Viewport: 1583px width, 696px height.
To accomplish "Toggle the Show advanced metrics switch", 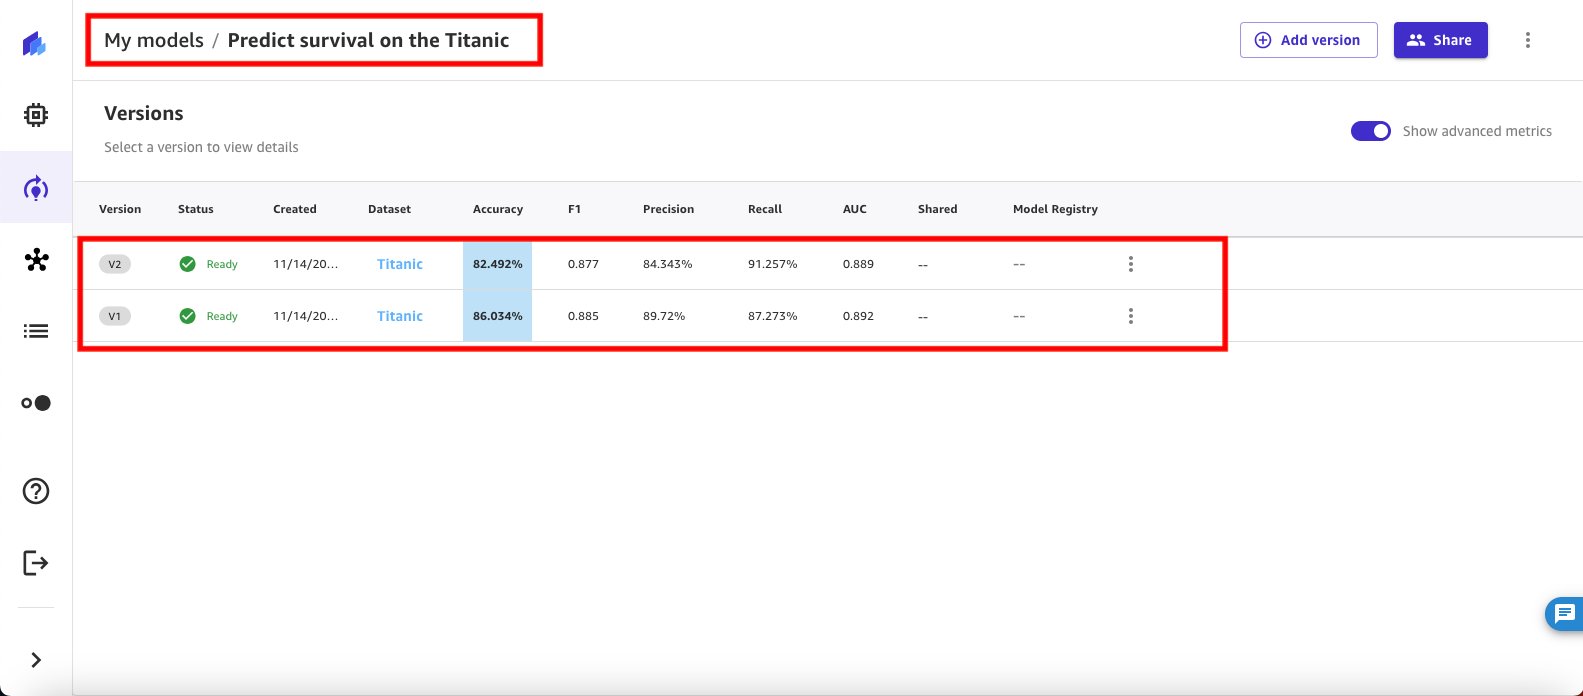I will 1370,131.
